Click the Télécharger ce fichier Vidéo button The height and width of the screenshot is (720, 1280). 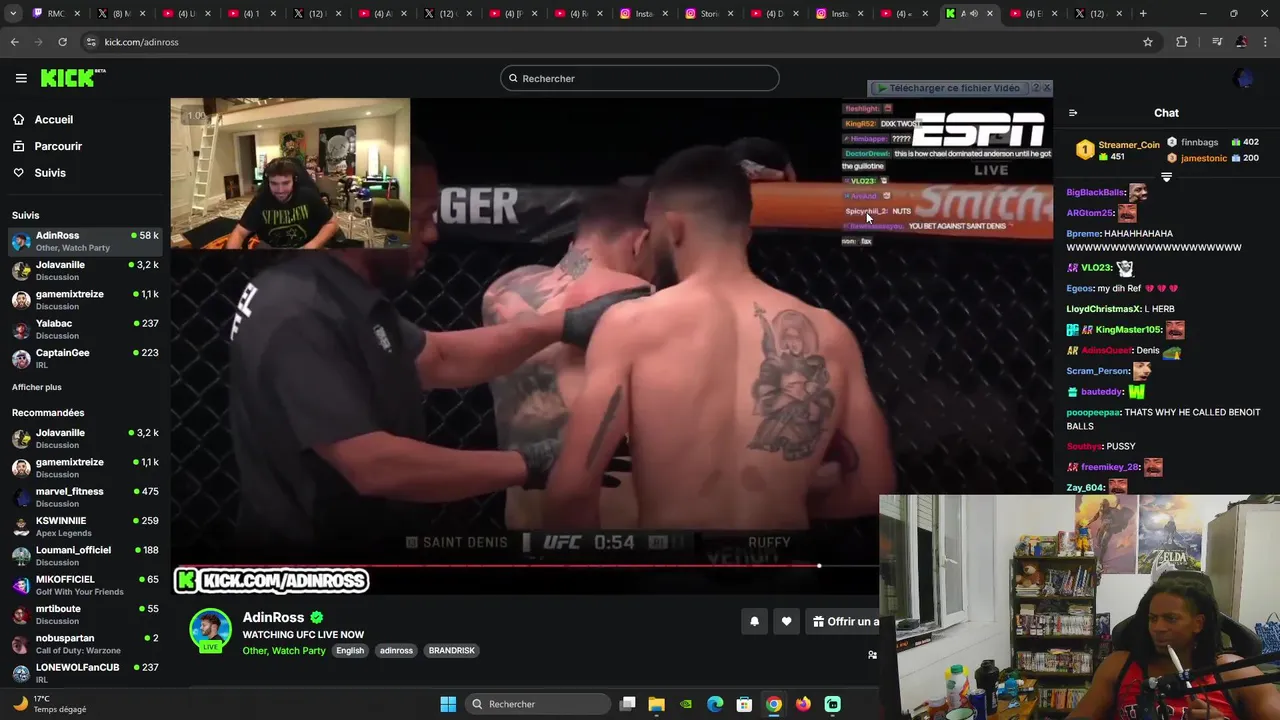pos(948,88)
